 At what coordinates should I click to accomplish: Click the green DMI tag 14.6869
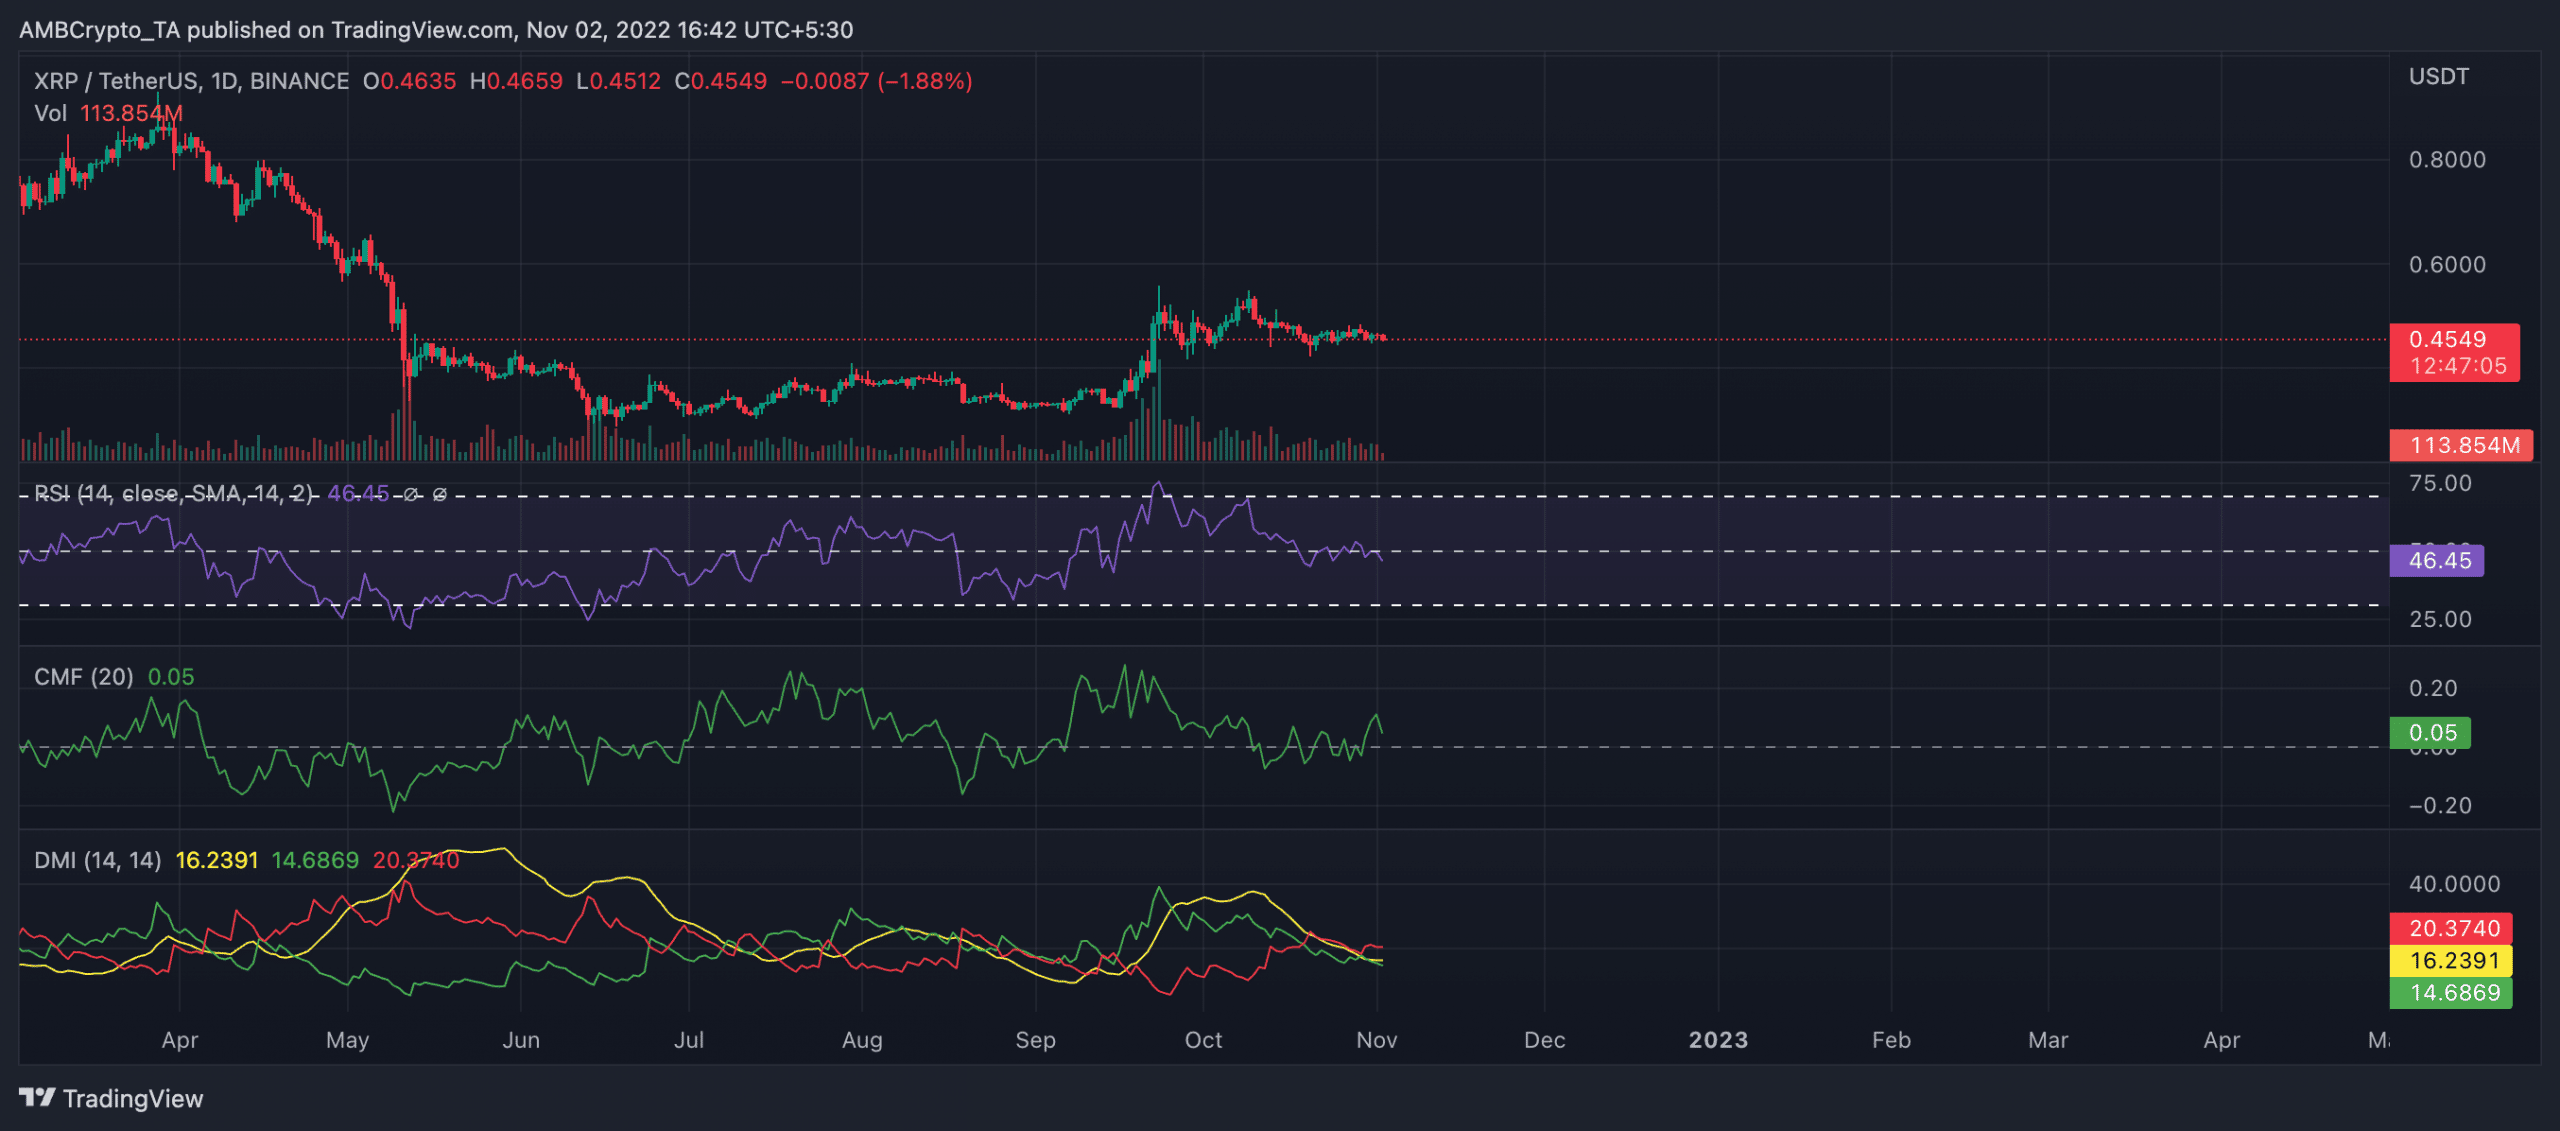(x=2451, y=992)
